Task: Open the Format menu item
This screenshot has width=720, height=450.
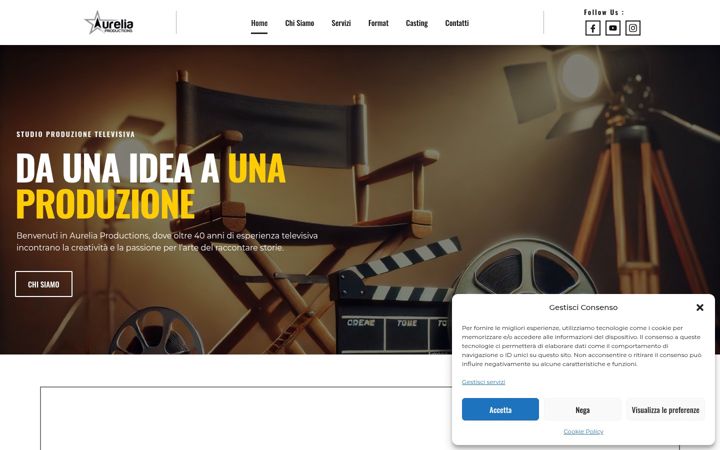Action: tap(378, 23)
